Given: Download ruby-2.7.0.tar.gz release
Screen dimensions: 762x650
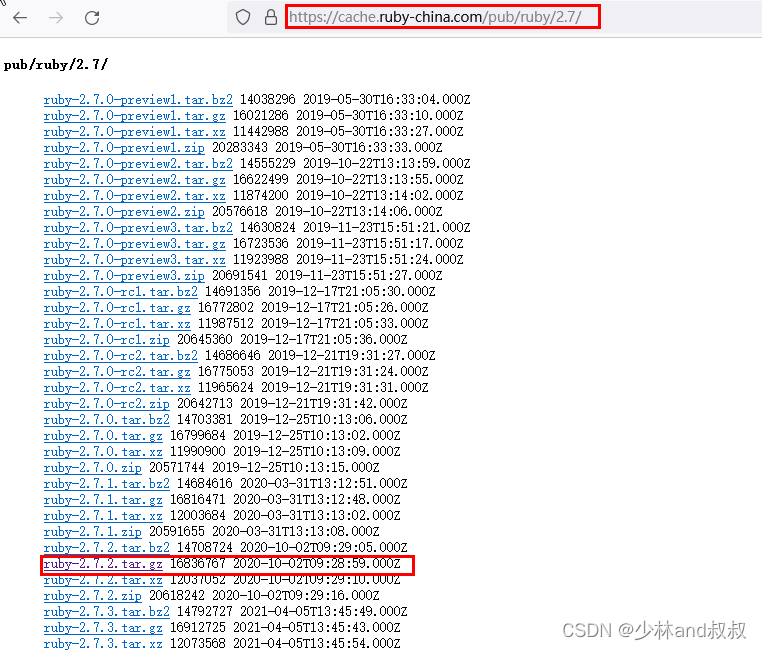Looking at the screenshot, I should [103, 436].
